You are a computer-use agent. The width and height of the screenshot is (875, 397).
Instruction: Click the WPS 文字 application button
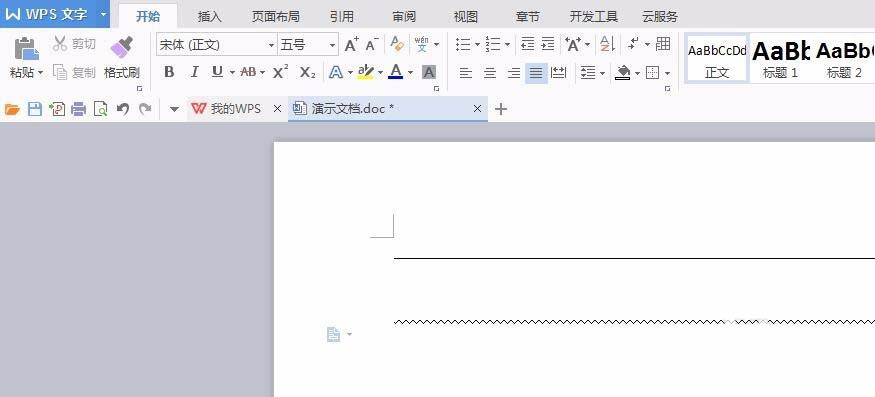[x=47, y=14]
